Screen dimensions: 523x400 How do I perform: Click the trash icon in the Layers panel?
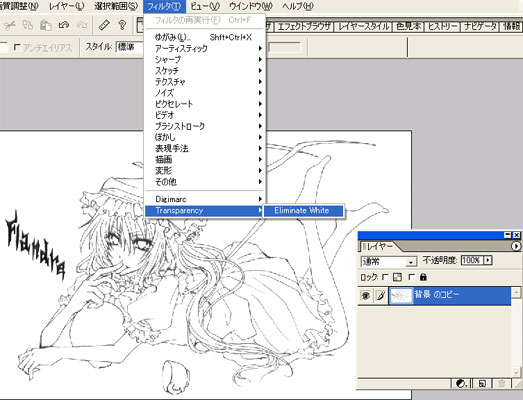pyautogui.click(x=502, y=383)
